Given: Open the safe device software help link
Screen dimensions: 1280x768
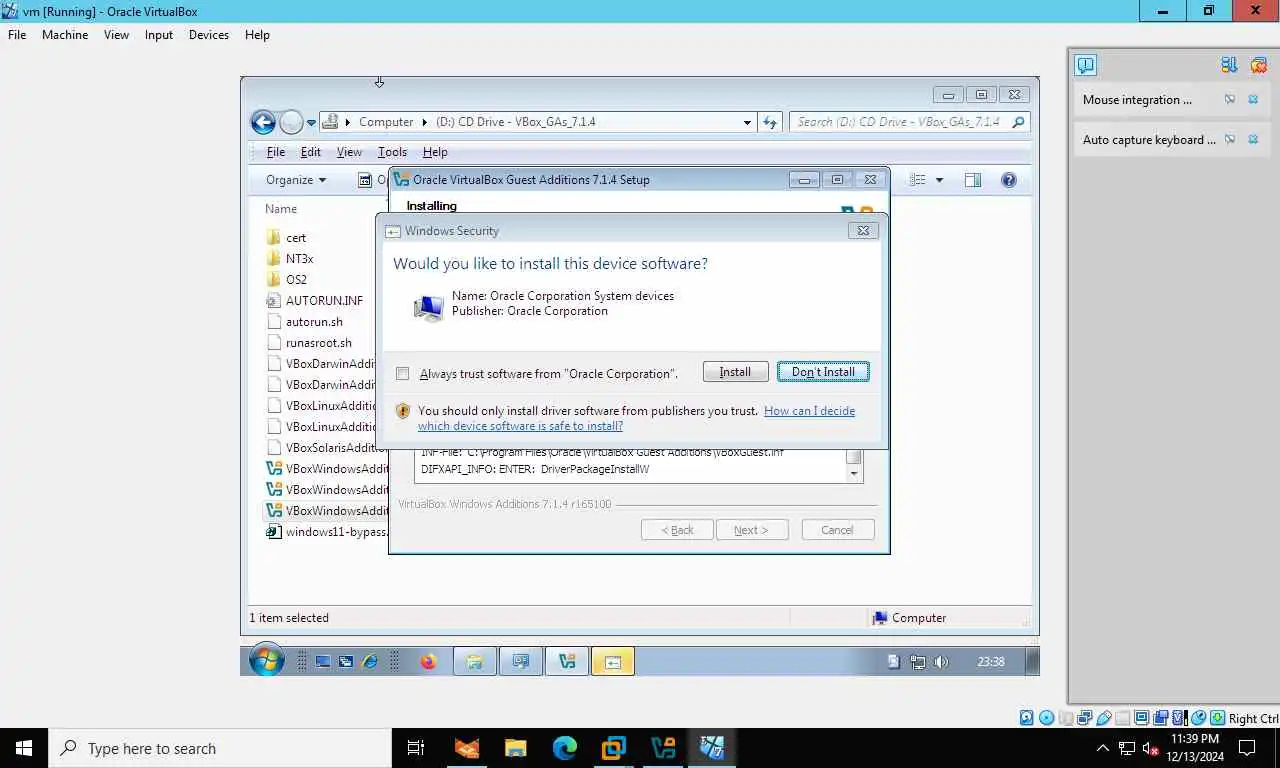Looking at the screenshot, I should (x=636, y=418).
